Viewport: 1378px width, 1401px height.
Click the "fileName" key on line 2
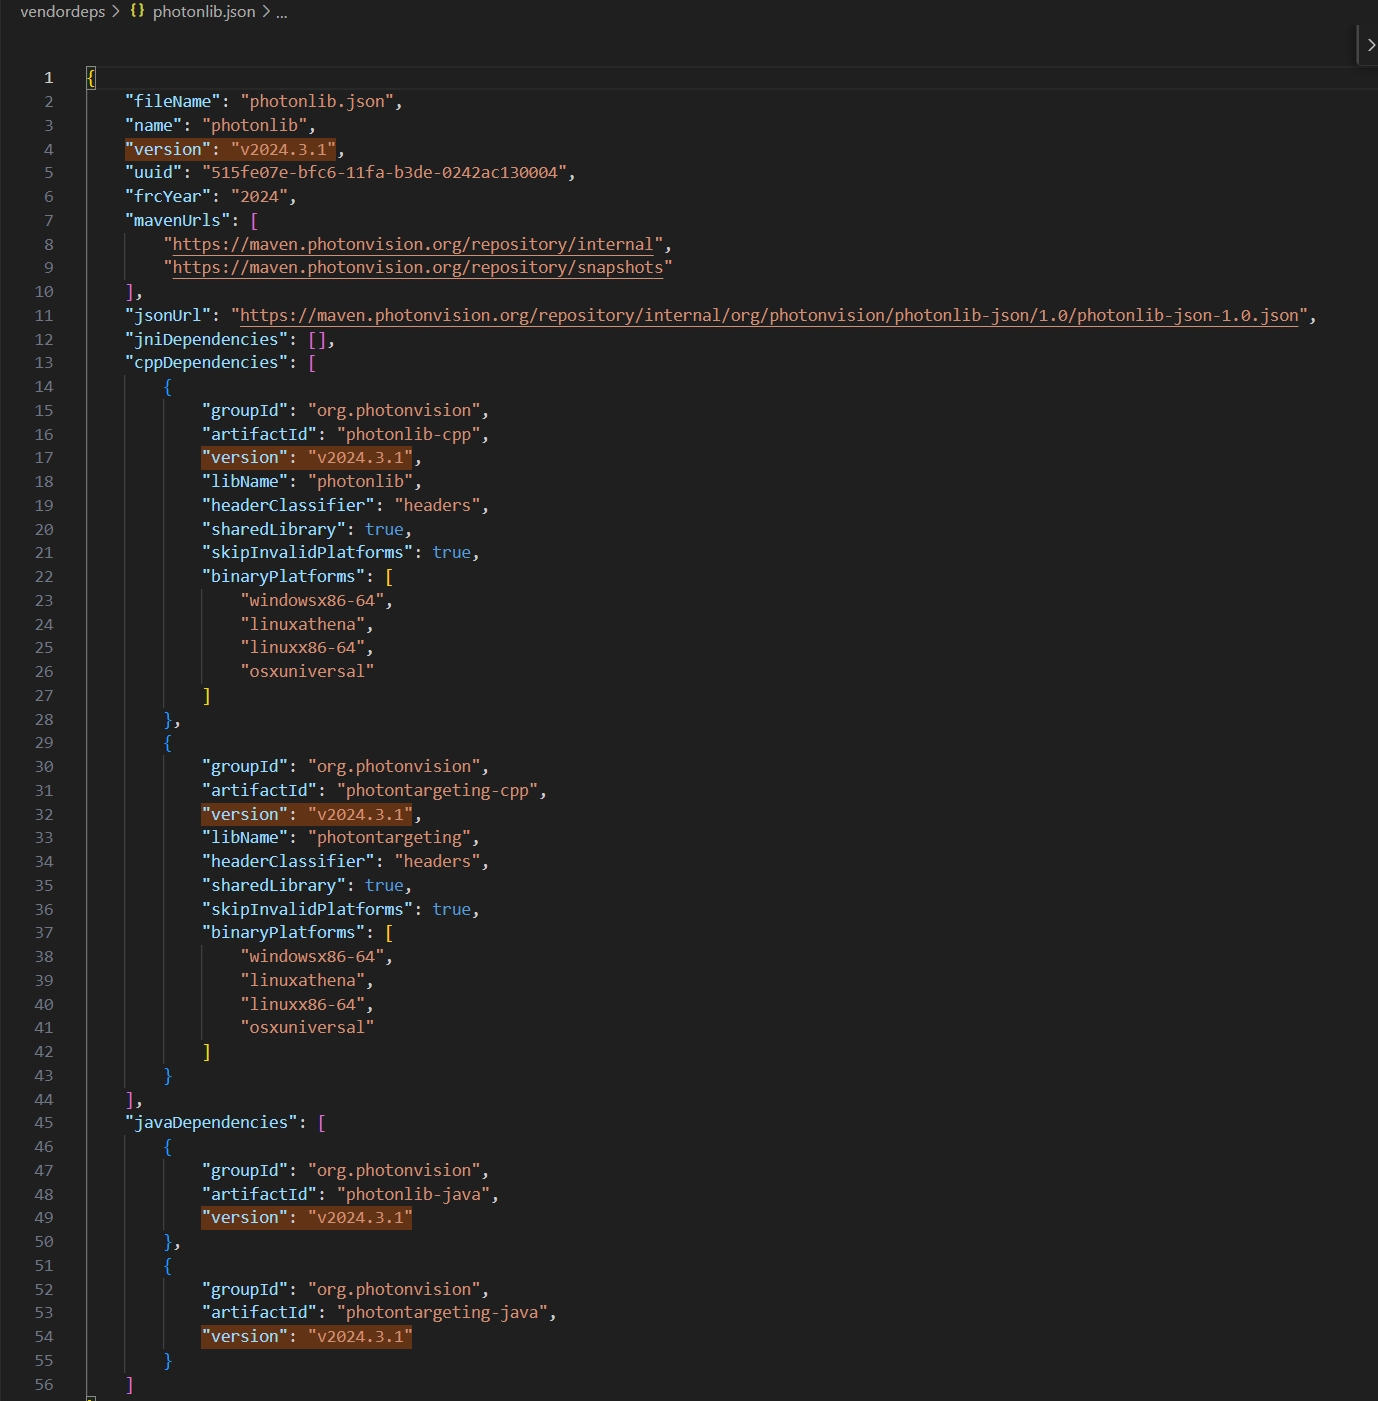point(173,102)
